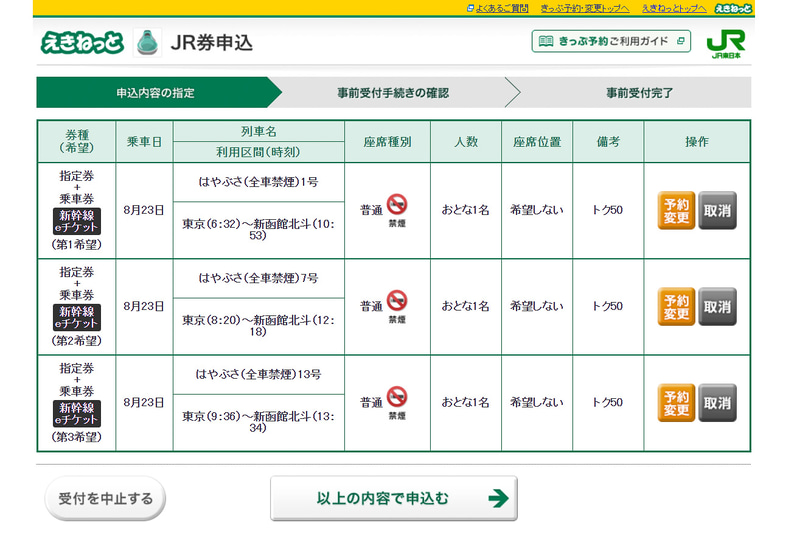Click the 利用区間(時刻) column header
The image size is (800, 534).
click(259, 152)
